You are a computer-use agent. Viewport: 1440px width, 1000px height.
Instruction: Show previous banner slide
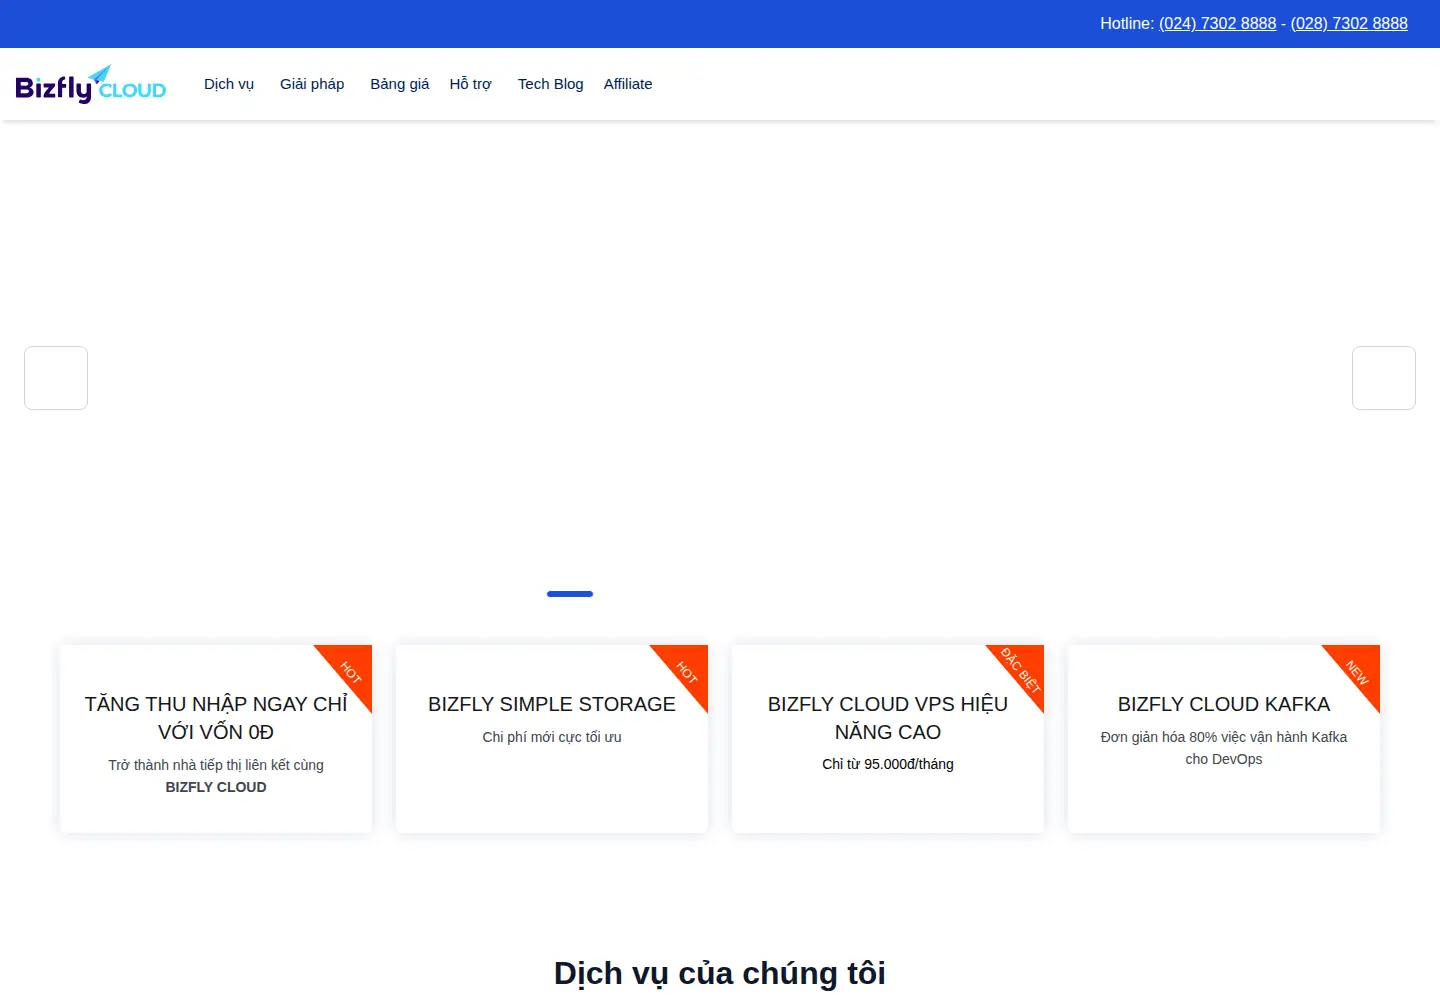point(56,378)
